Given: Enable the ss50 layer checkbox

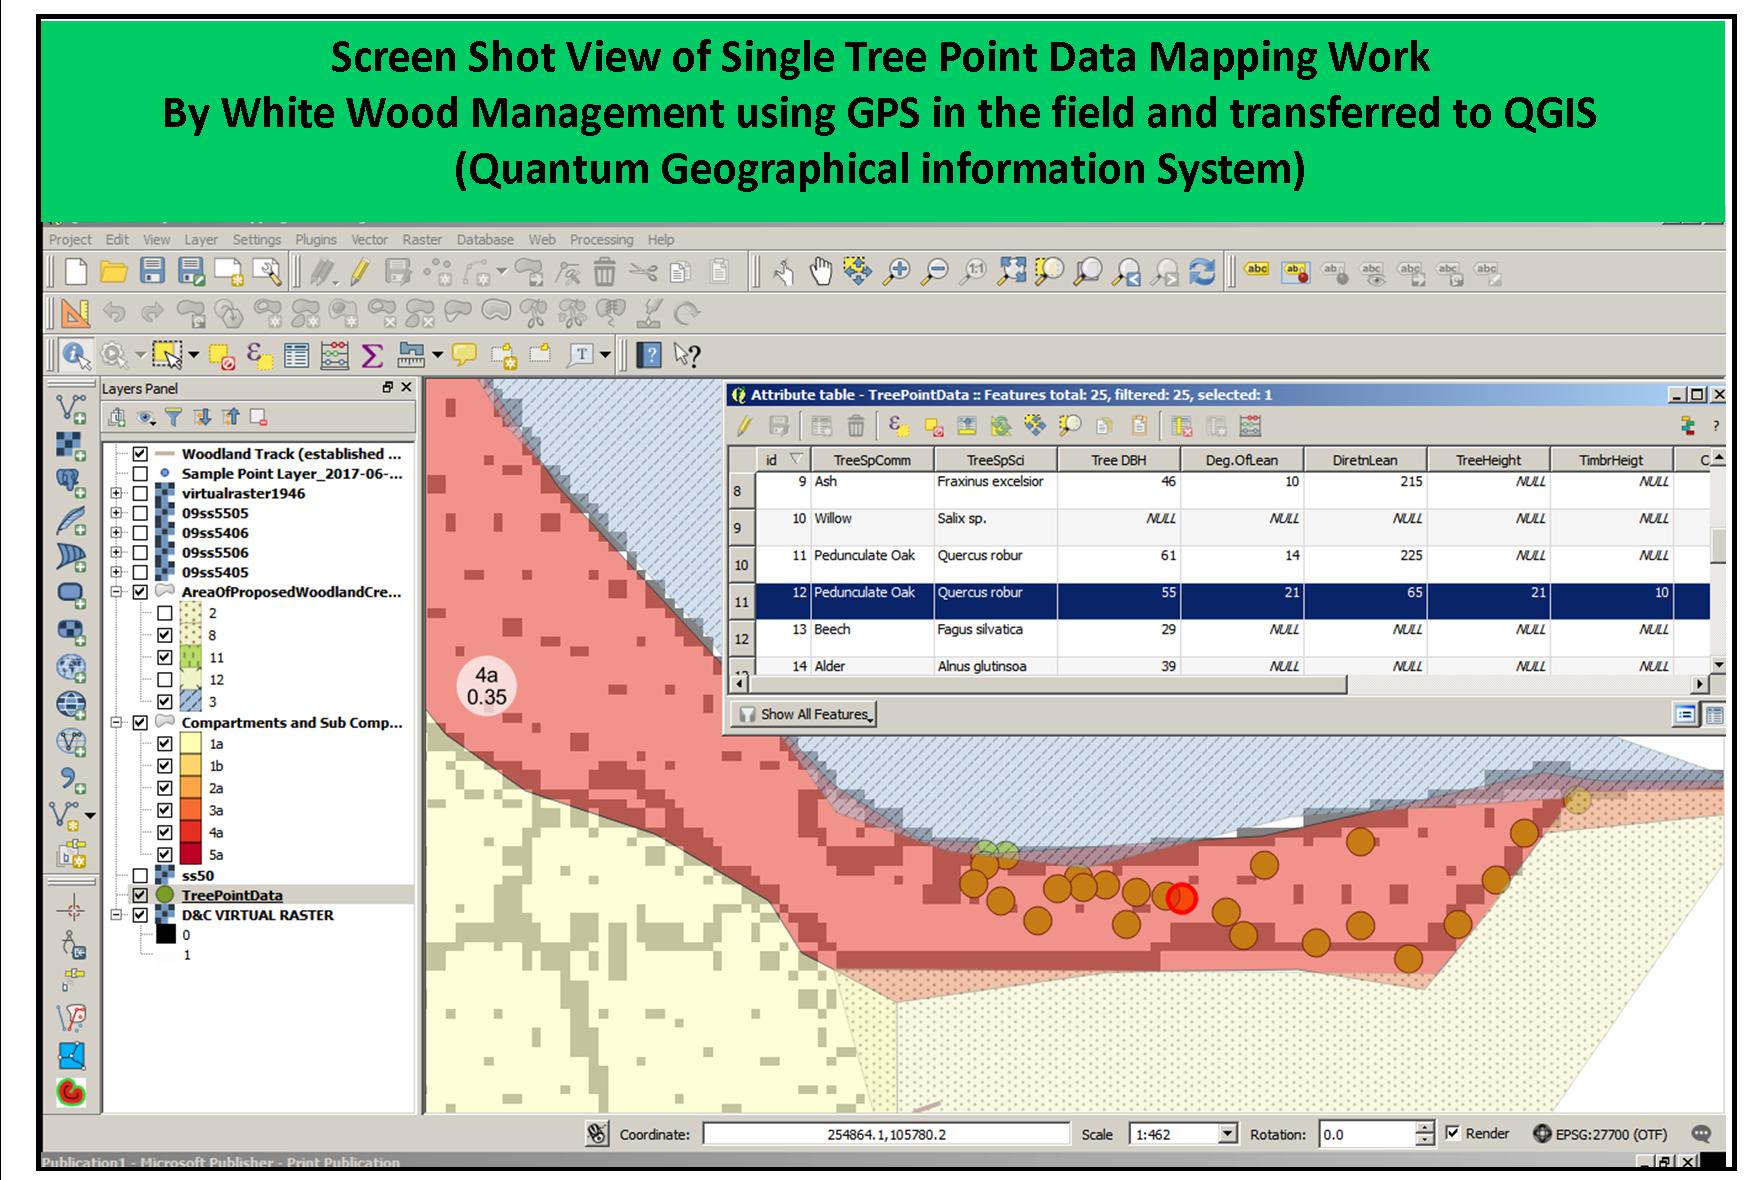Looking at the screenshot, I should 140,876.
